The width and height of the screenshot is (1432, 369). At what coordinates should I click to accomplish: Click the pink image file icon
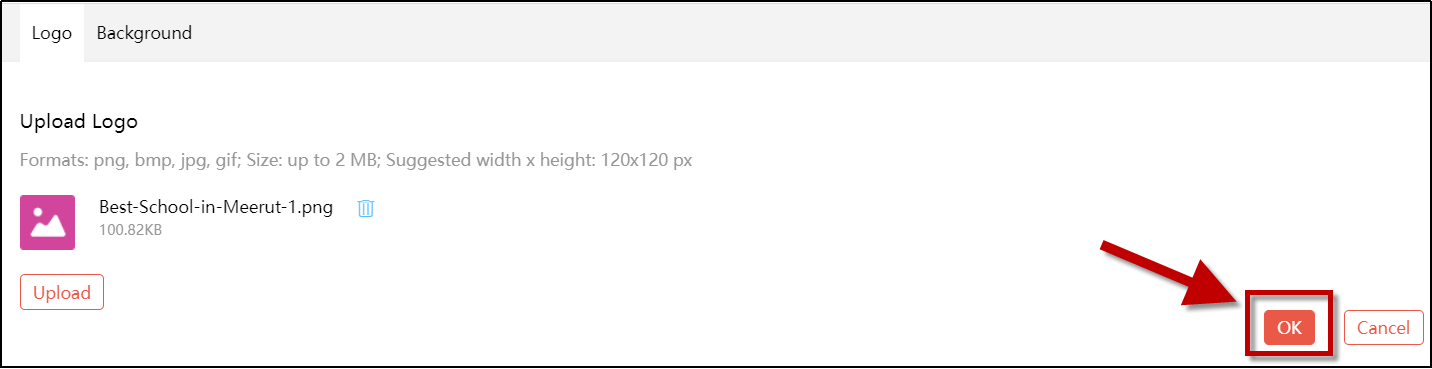pyautogui.click(x=47, y=222)
